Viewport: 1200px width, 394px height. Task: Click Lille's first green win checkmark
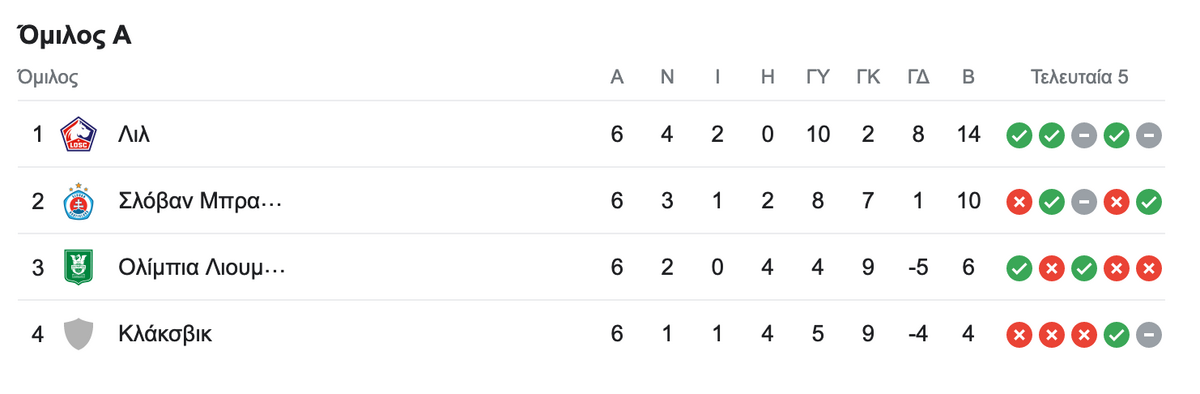click(1018, 135)
